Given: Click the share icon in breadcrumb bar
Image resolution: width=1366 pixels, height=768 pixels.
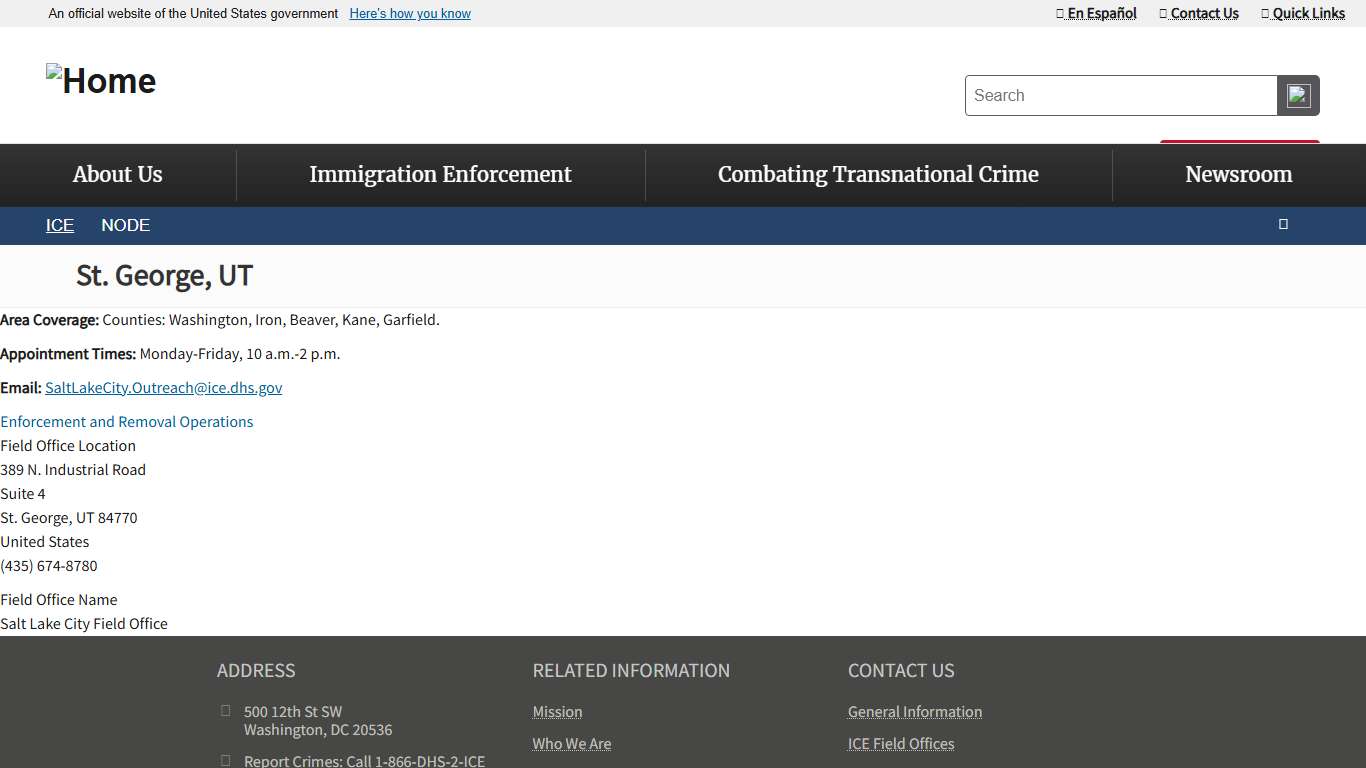Looking at the screenshot, I should pos(1283,224).
